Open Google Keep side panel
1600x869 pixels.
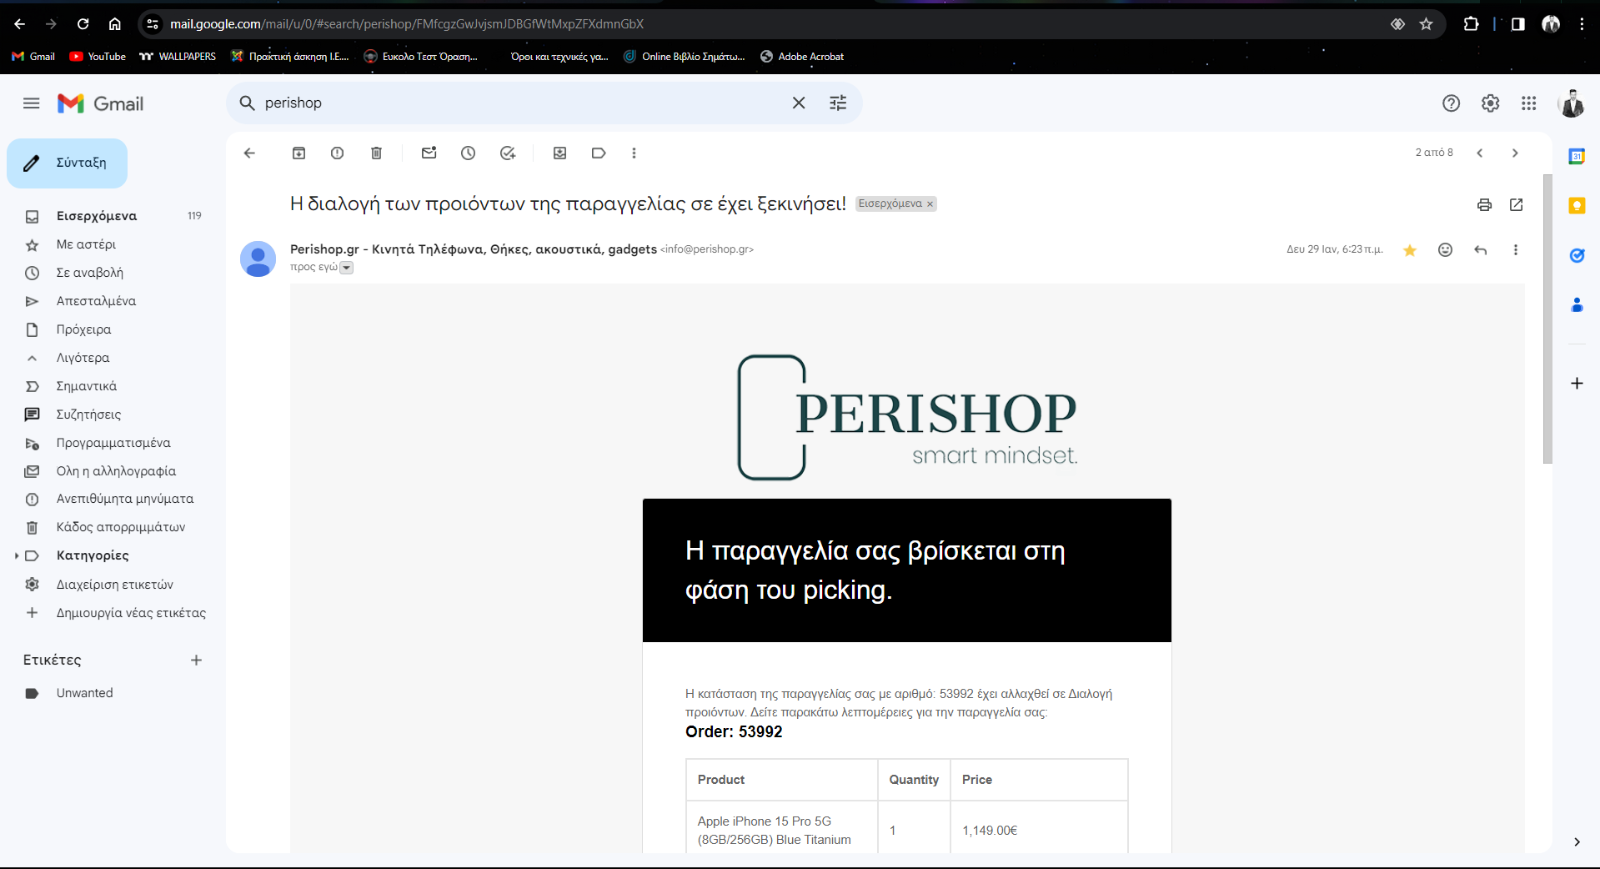pyautogui.click(x=1576, y=205)
